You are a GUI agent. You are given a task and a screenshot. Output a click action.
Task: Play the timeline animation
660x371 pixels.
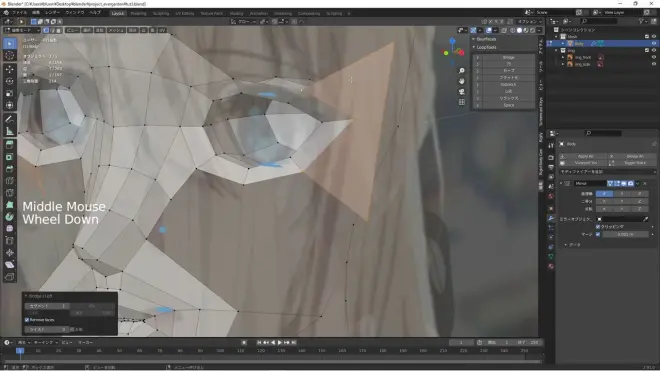point(279,343)
